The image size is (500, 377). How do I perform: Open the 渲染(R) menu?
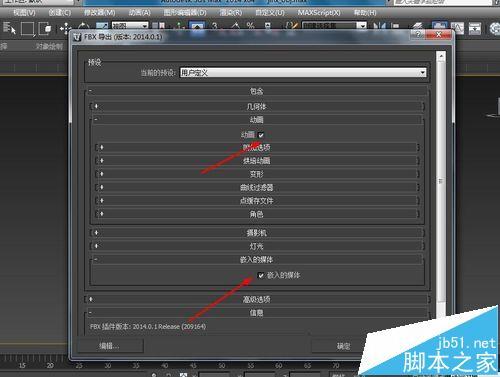[231, 13]
